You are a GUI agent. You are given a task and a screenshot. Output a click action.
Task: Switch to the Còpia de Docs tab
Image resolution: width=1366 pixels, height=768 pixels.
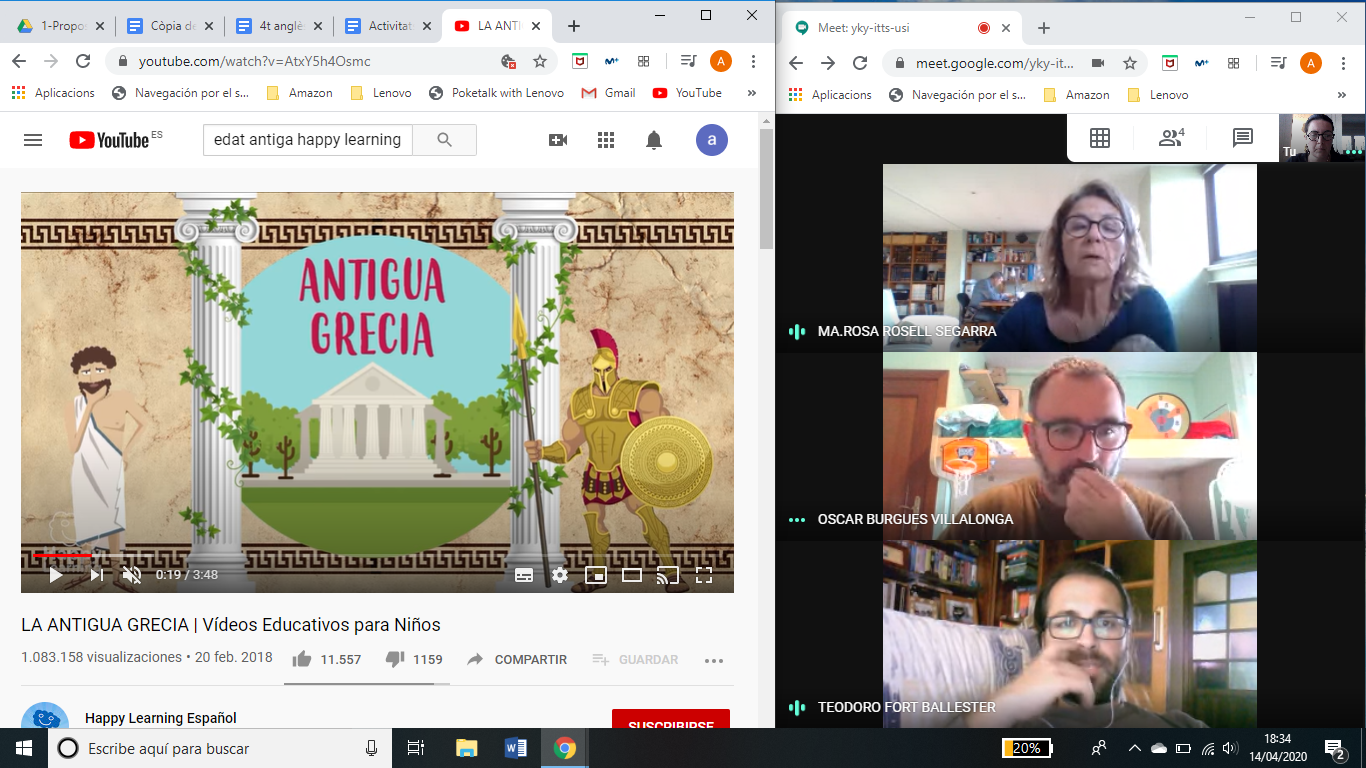coord(171,26)
